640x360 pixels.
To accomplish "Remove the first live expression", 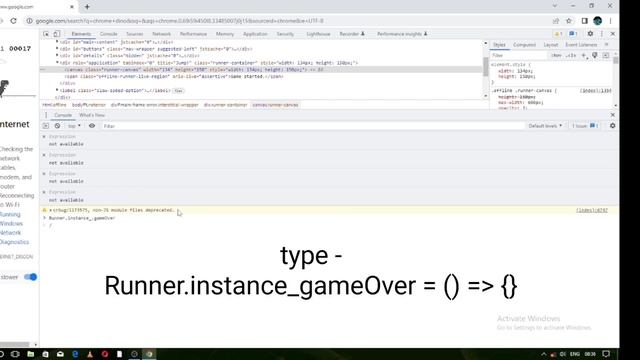I will point(44,137).
